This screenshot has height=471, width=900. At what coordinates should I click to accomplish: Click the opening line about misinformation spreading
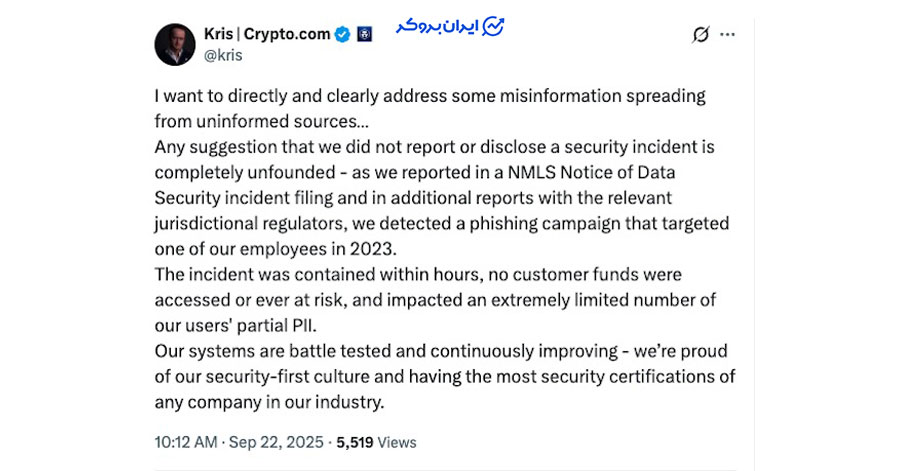[430, 96]
